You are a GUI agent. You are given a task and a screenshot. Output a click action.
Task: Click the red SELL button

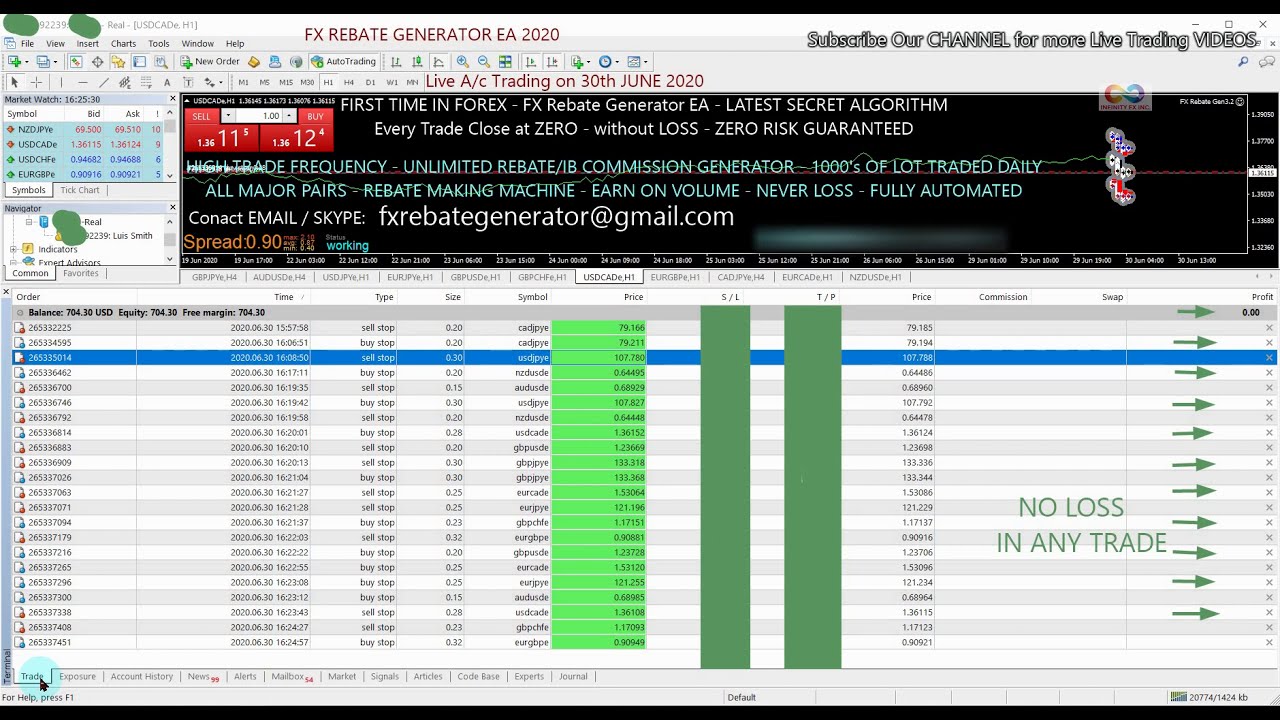click(201, 116)
